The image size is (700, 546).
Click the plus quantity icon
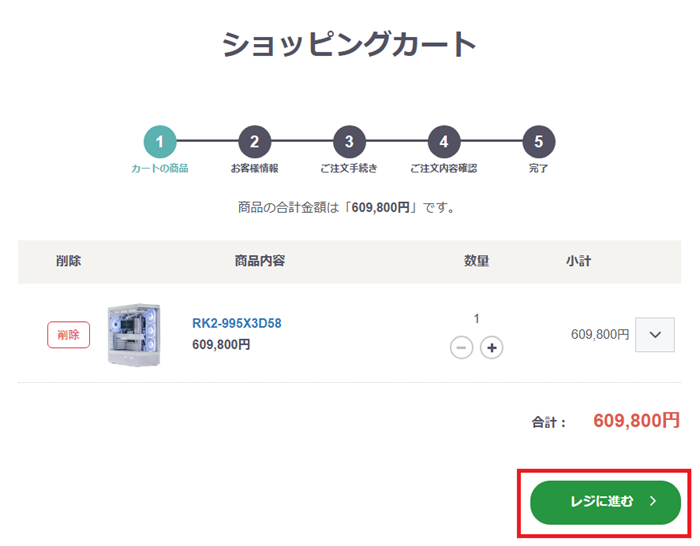(x=492, y=347)
